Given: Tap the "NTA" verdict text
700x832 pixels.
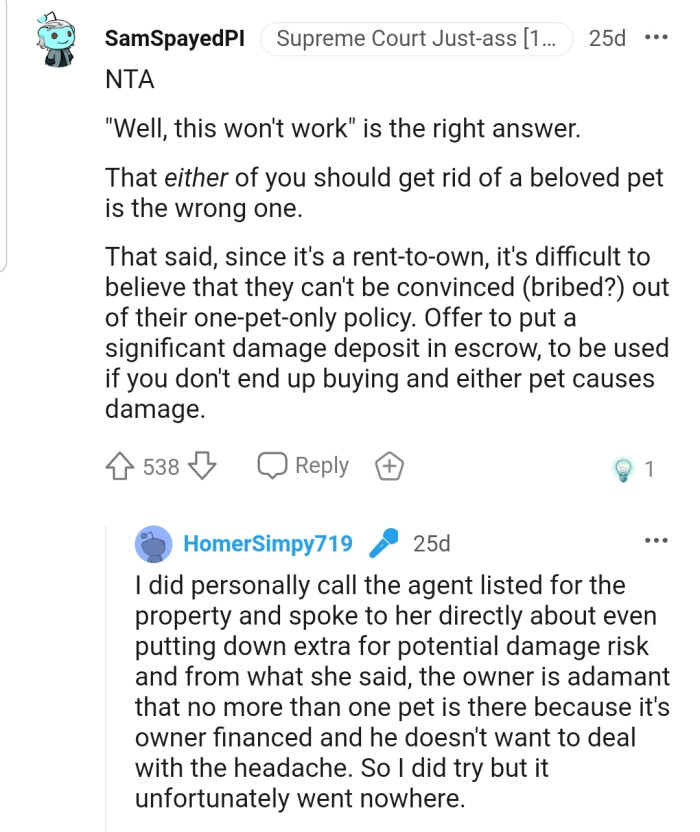Looking at the screenshot, I should coord(130,81).
